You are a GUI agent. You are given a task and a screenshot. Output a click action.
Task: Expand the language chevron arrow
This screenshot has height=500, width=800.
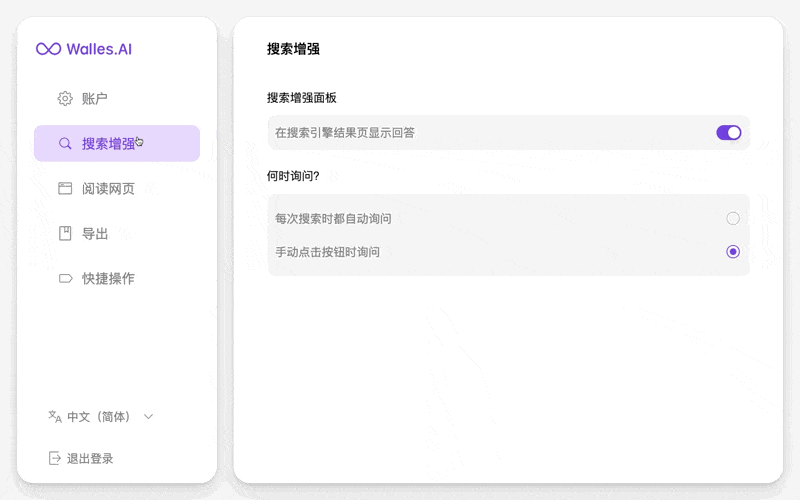click(x=148, y=417)
